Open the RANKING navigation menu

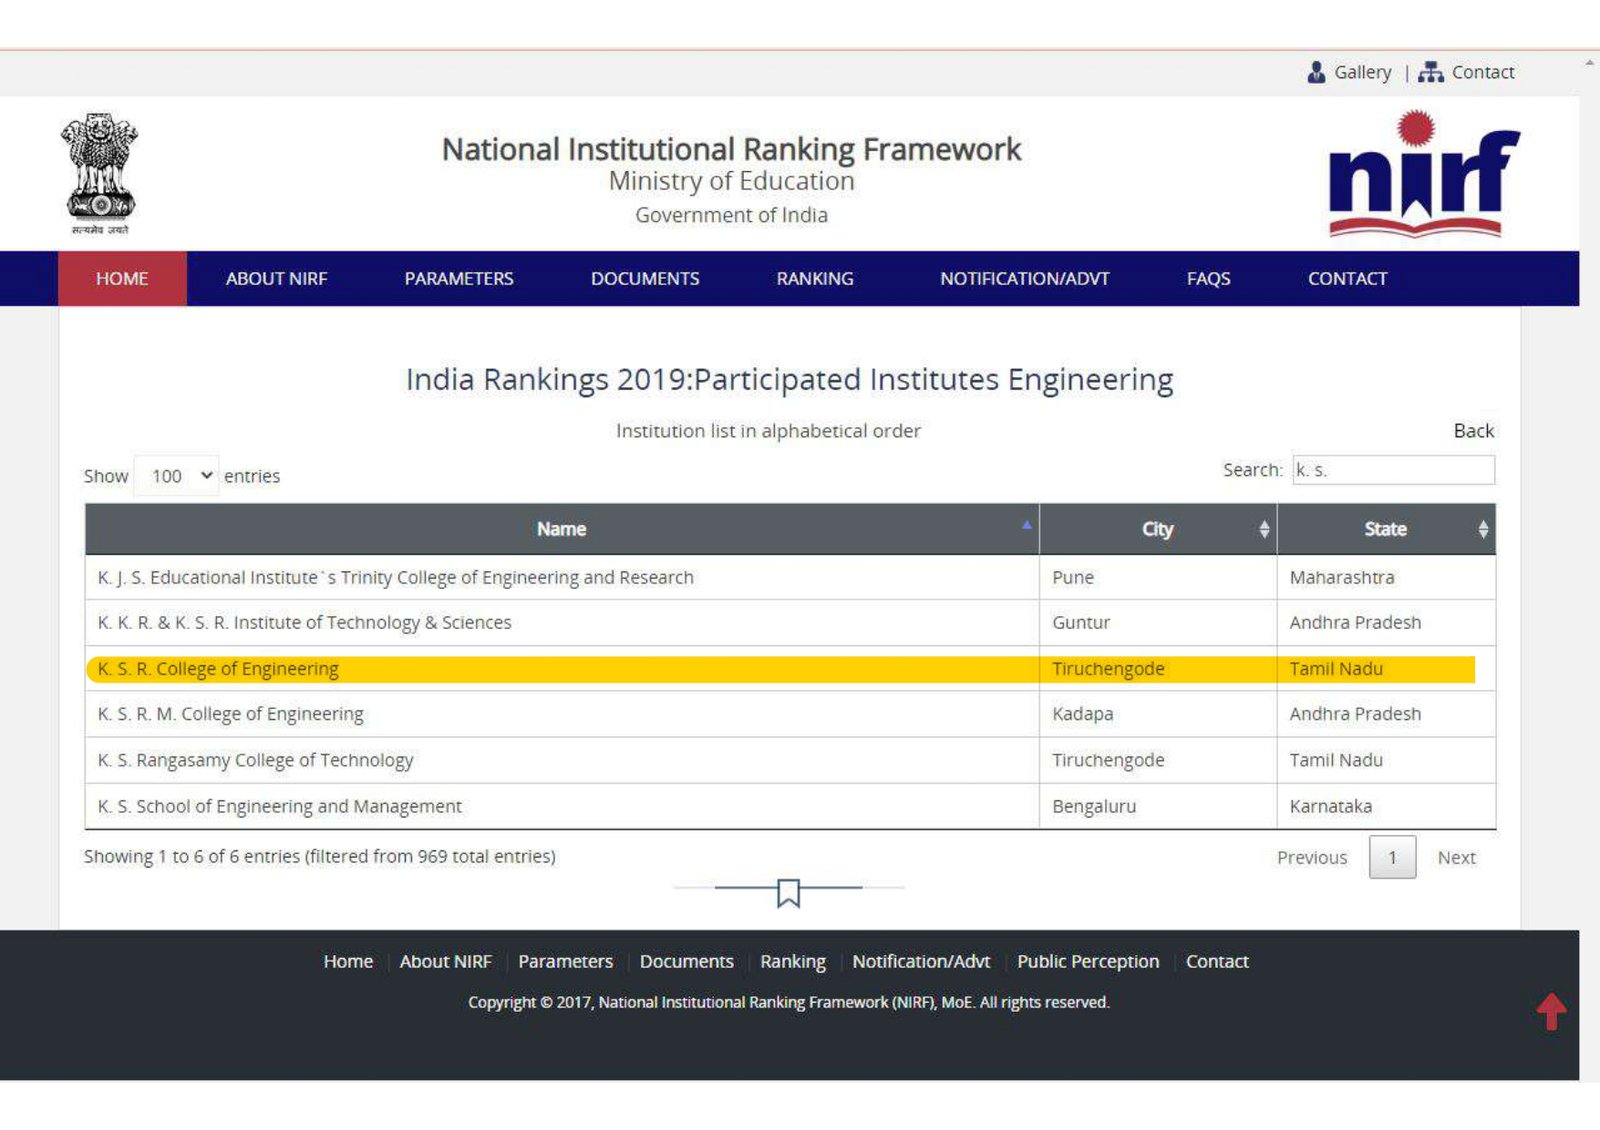click(x=814, y=279)
